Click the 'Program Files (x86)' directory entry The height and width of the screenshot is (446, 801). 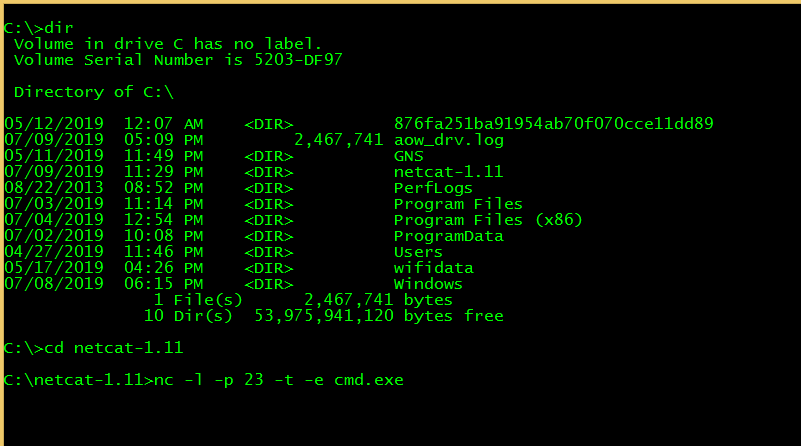(488, 220)
